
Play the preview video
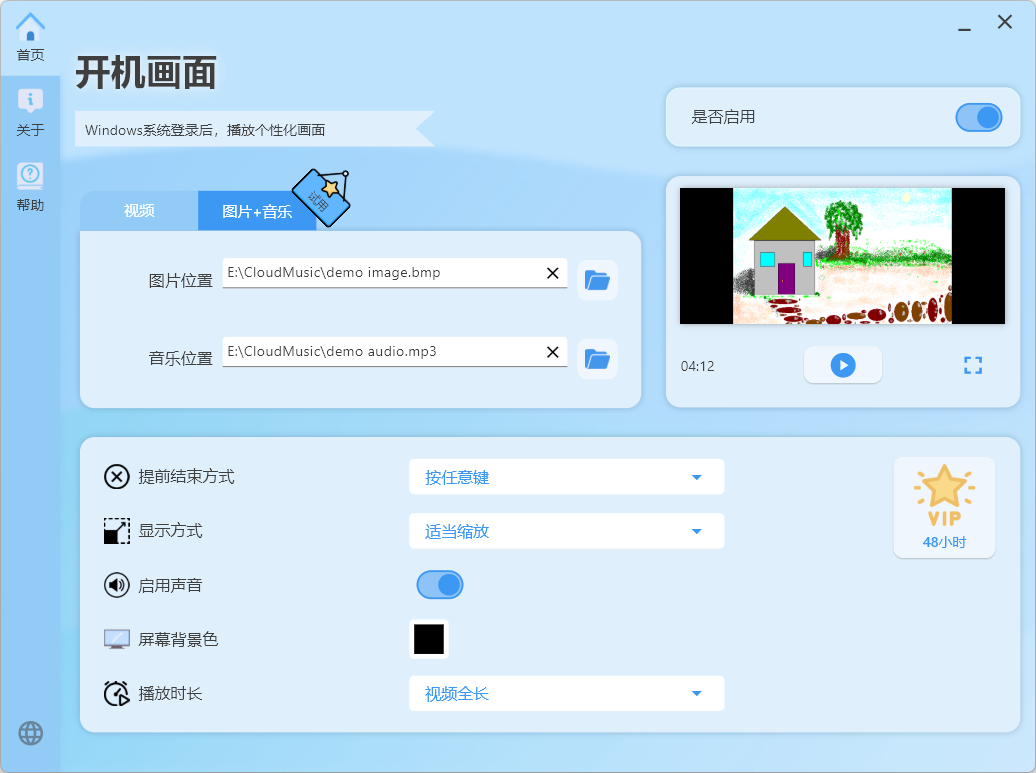tap(843, 366)
